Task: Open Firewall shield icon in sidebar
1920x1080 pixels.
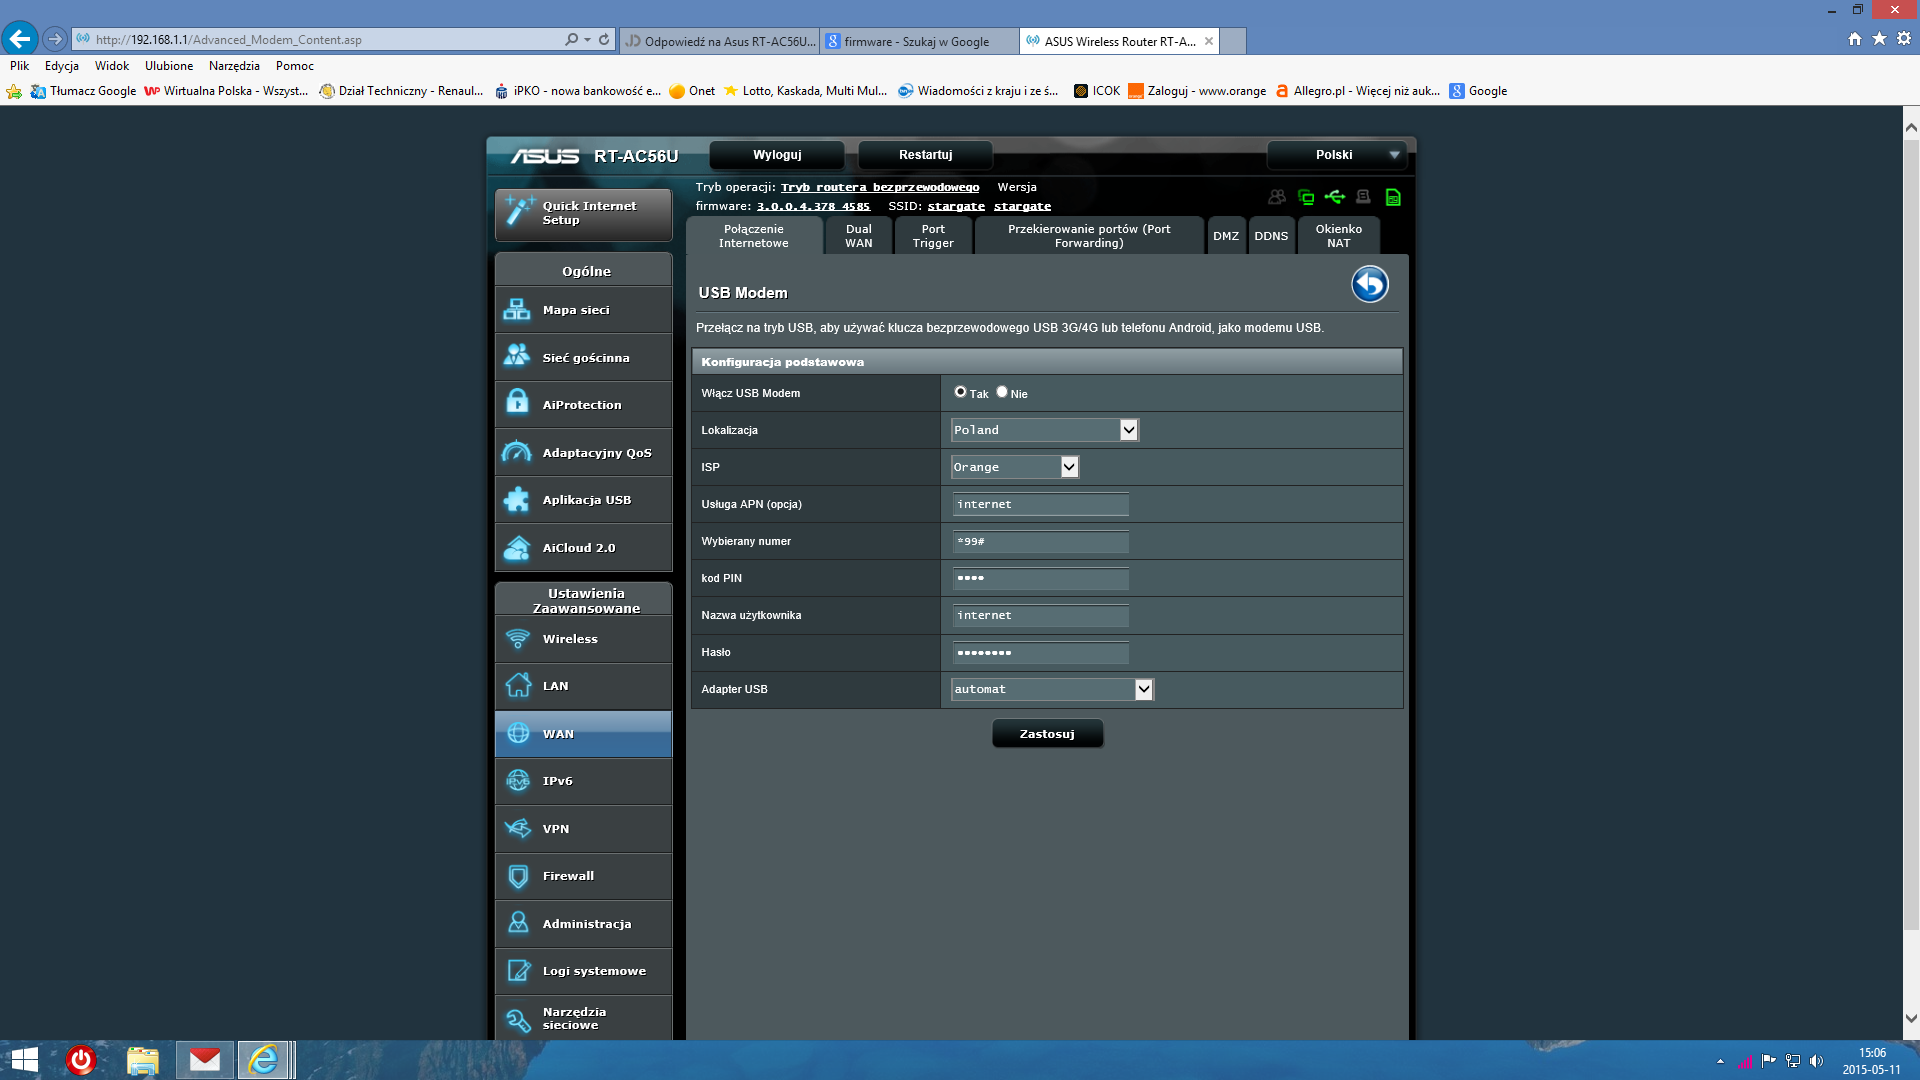Action: click(517, 876)
